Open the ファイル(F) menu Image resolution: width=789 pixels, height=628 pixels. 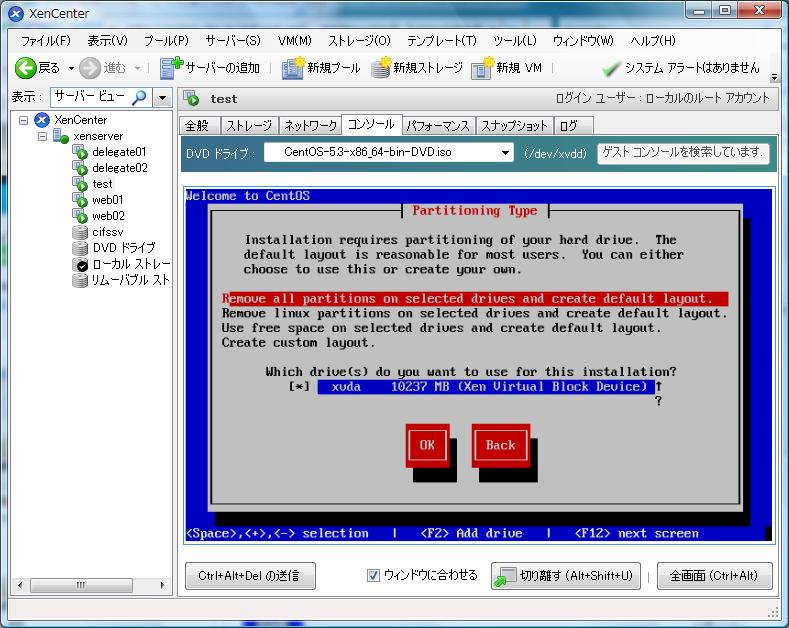click(46, 41)
